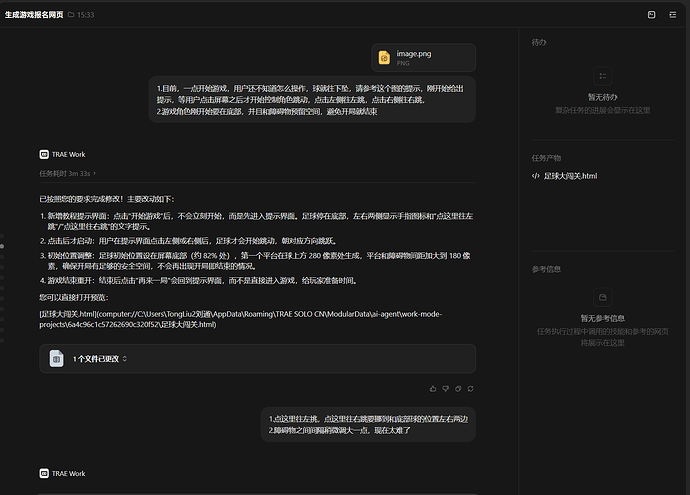The height and width of the screenshot is (495, 690).
Task: Open the image.png attachment card
Action: (x=423, y=58)
